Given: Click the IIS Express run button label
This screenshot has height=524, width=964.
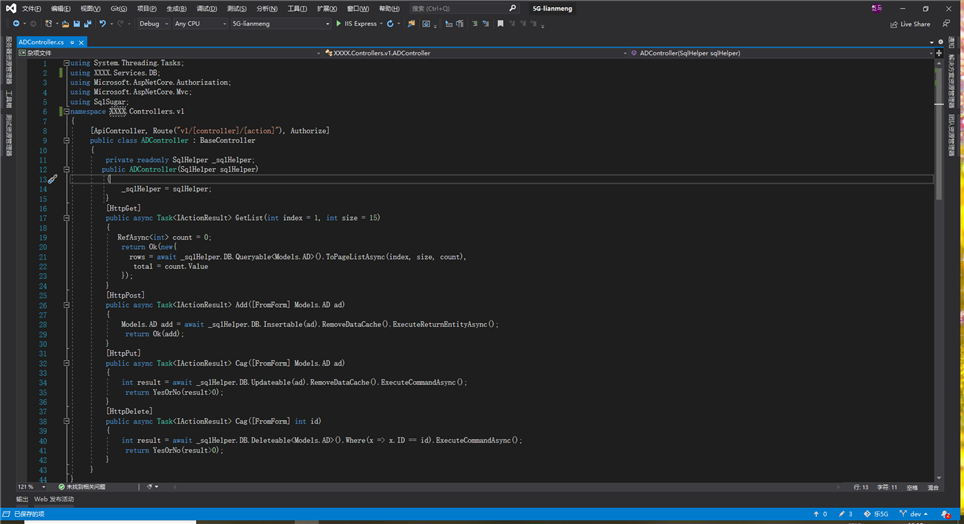Looking at the screenshot, I should 360,24.
